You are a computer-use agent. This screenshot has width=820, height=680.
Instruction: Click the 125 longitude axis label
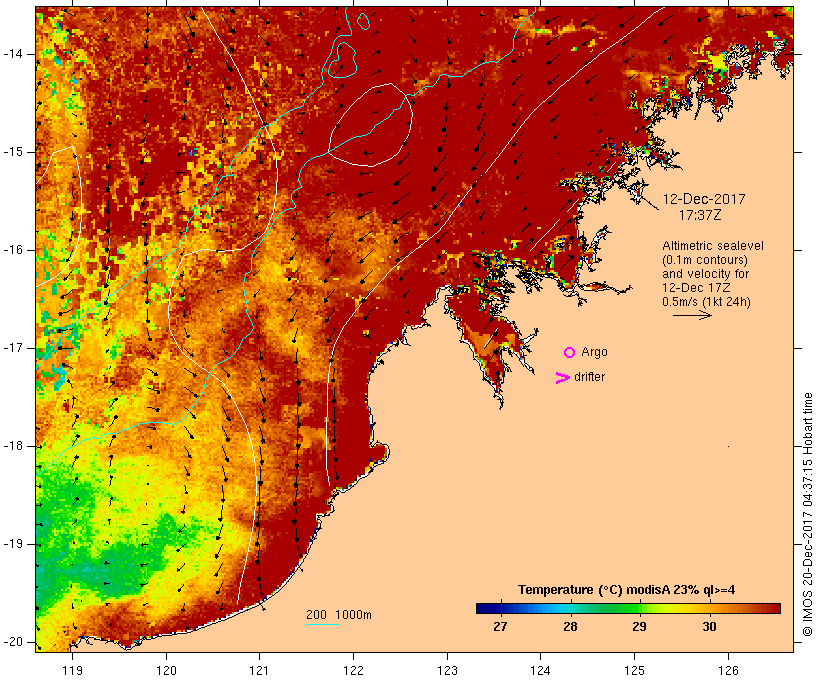[635, 670]
